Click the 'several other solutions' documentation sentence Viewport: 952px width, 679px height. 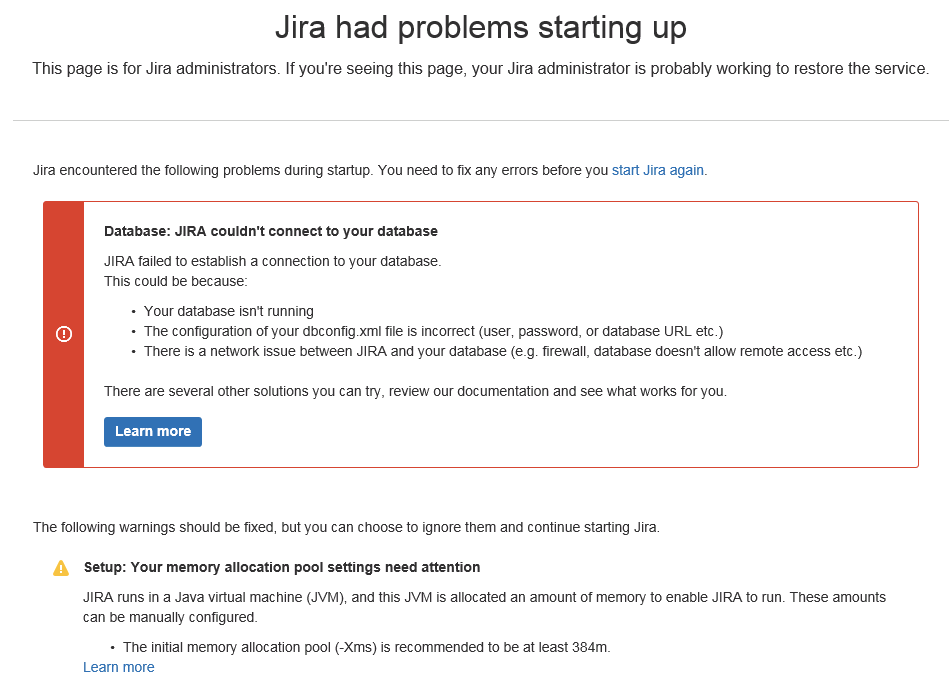[x=415, y=391]
